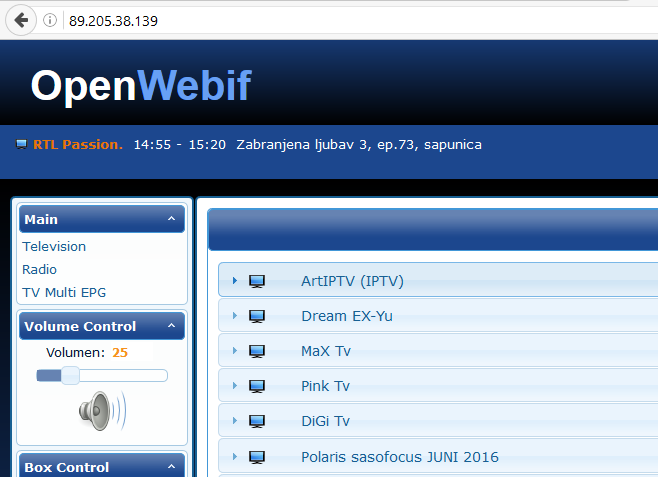658x477 pixels.
Task: Collapse the Box Control panel chevron
Action: click(171, 467)
